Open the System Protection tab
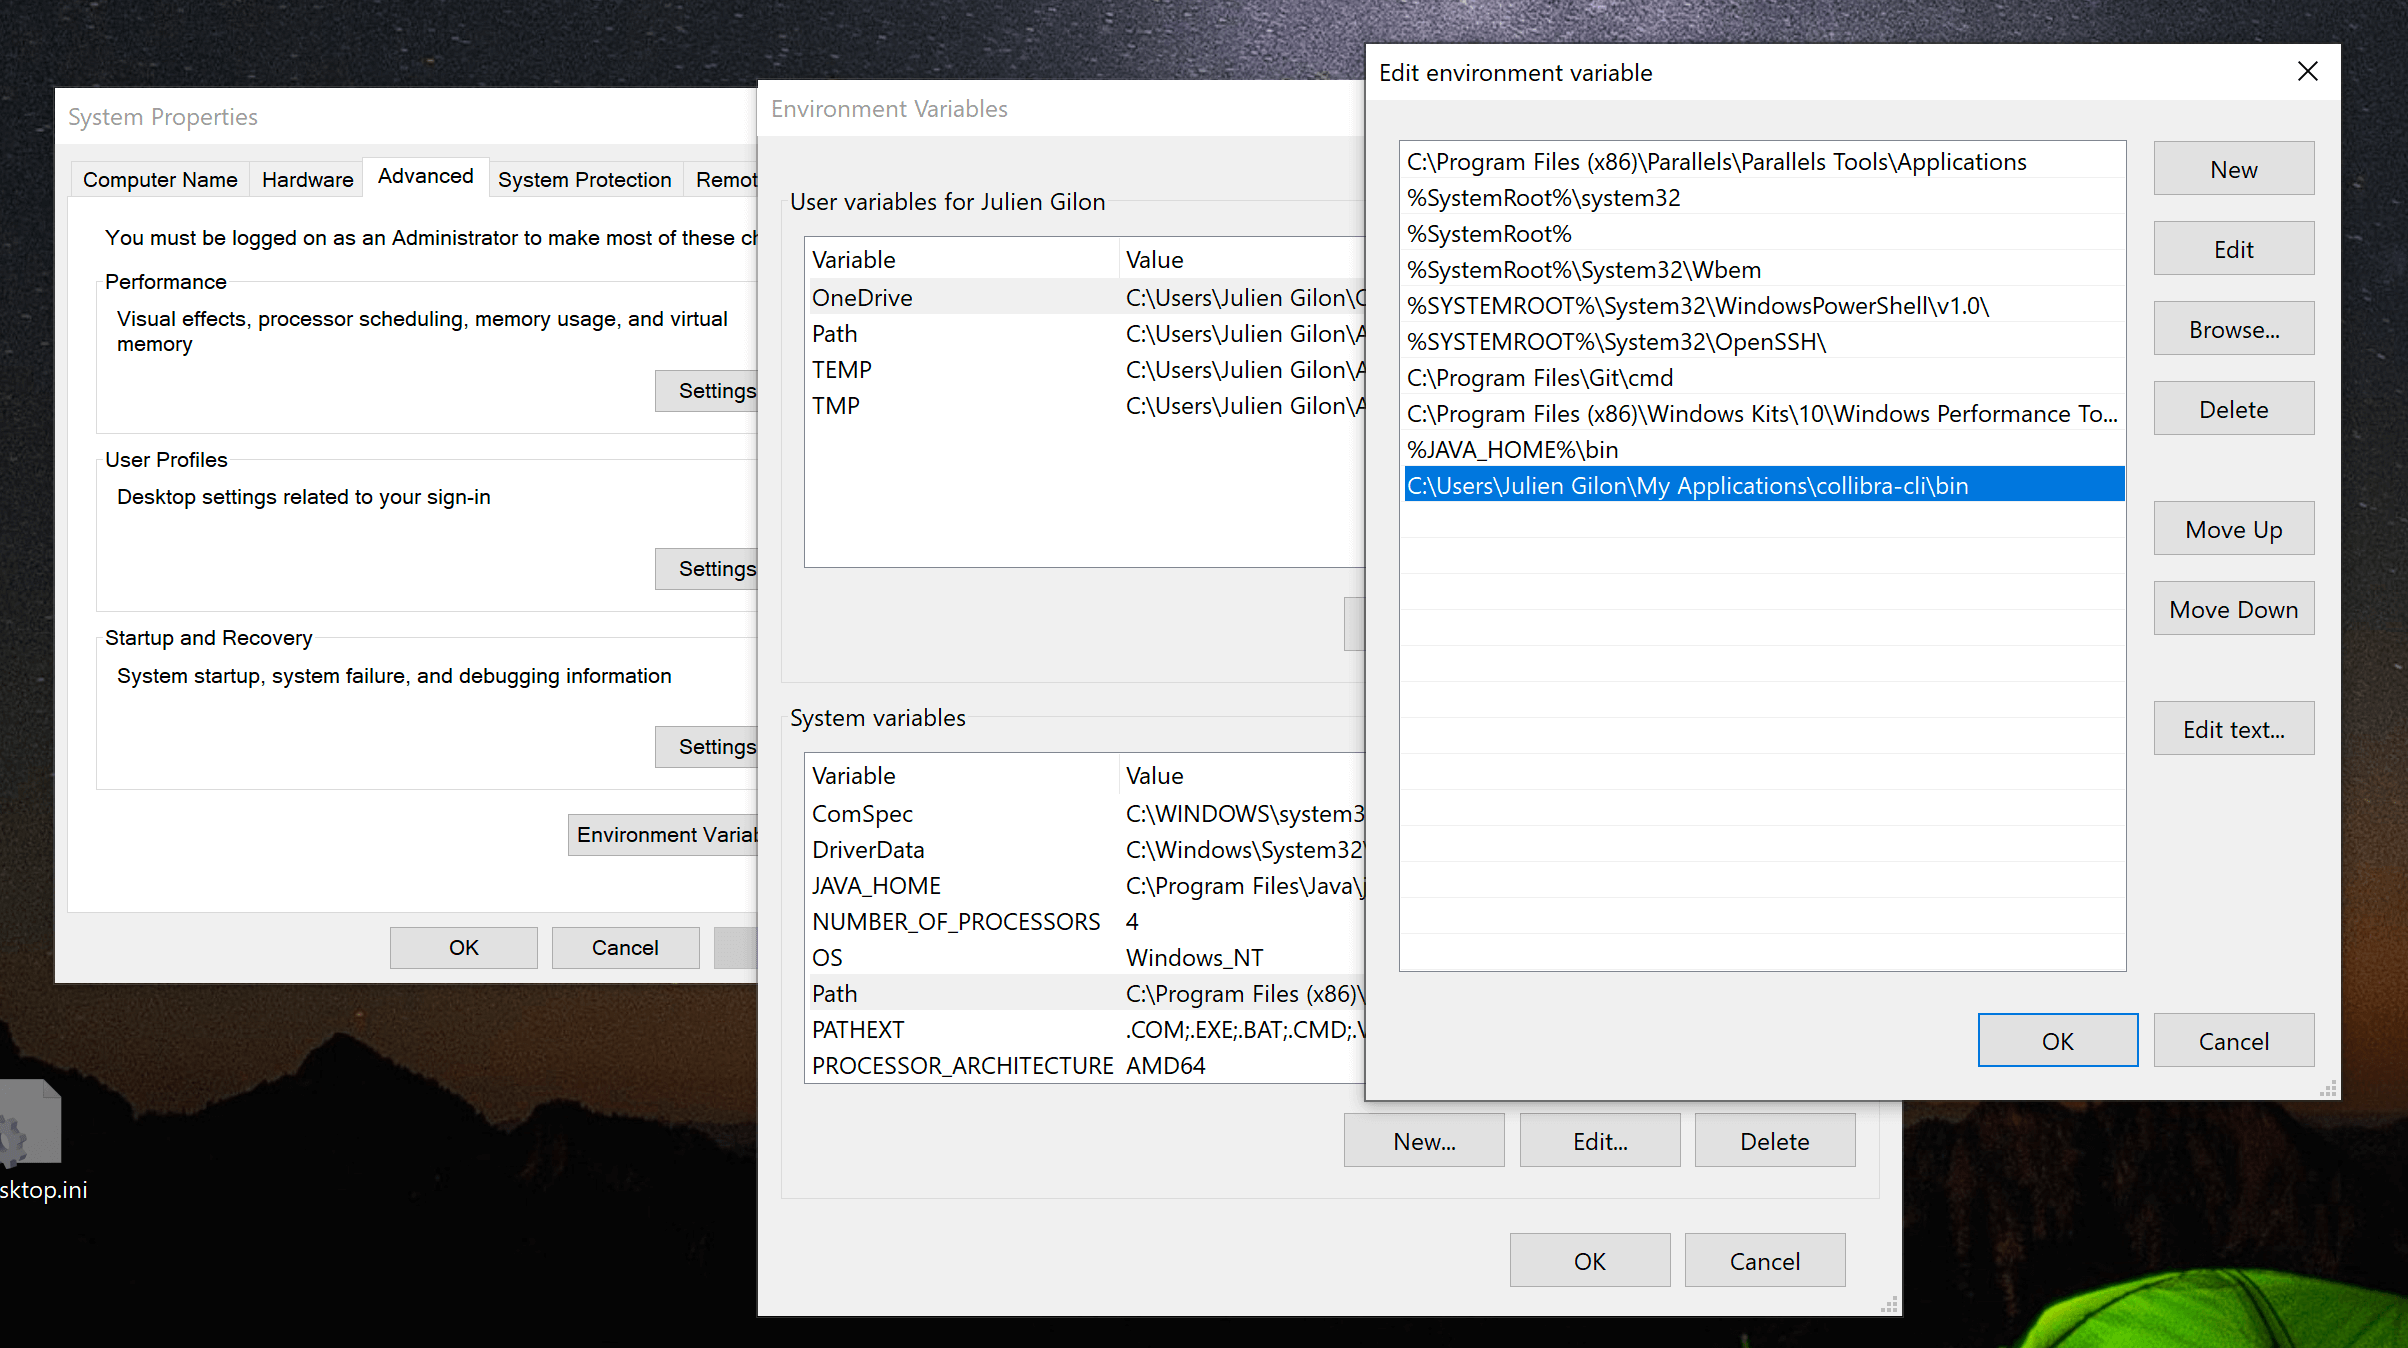 pyautogui.click(x=585, y=179)
